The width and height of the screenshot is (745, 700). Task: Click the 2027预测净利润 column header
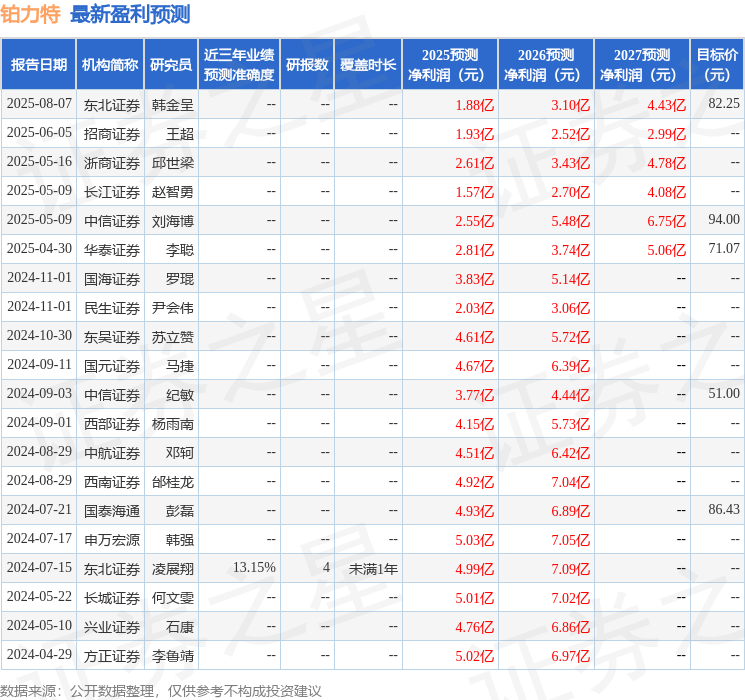(x=642, y=65)
